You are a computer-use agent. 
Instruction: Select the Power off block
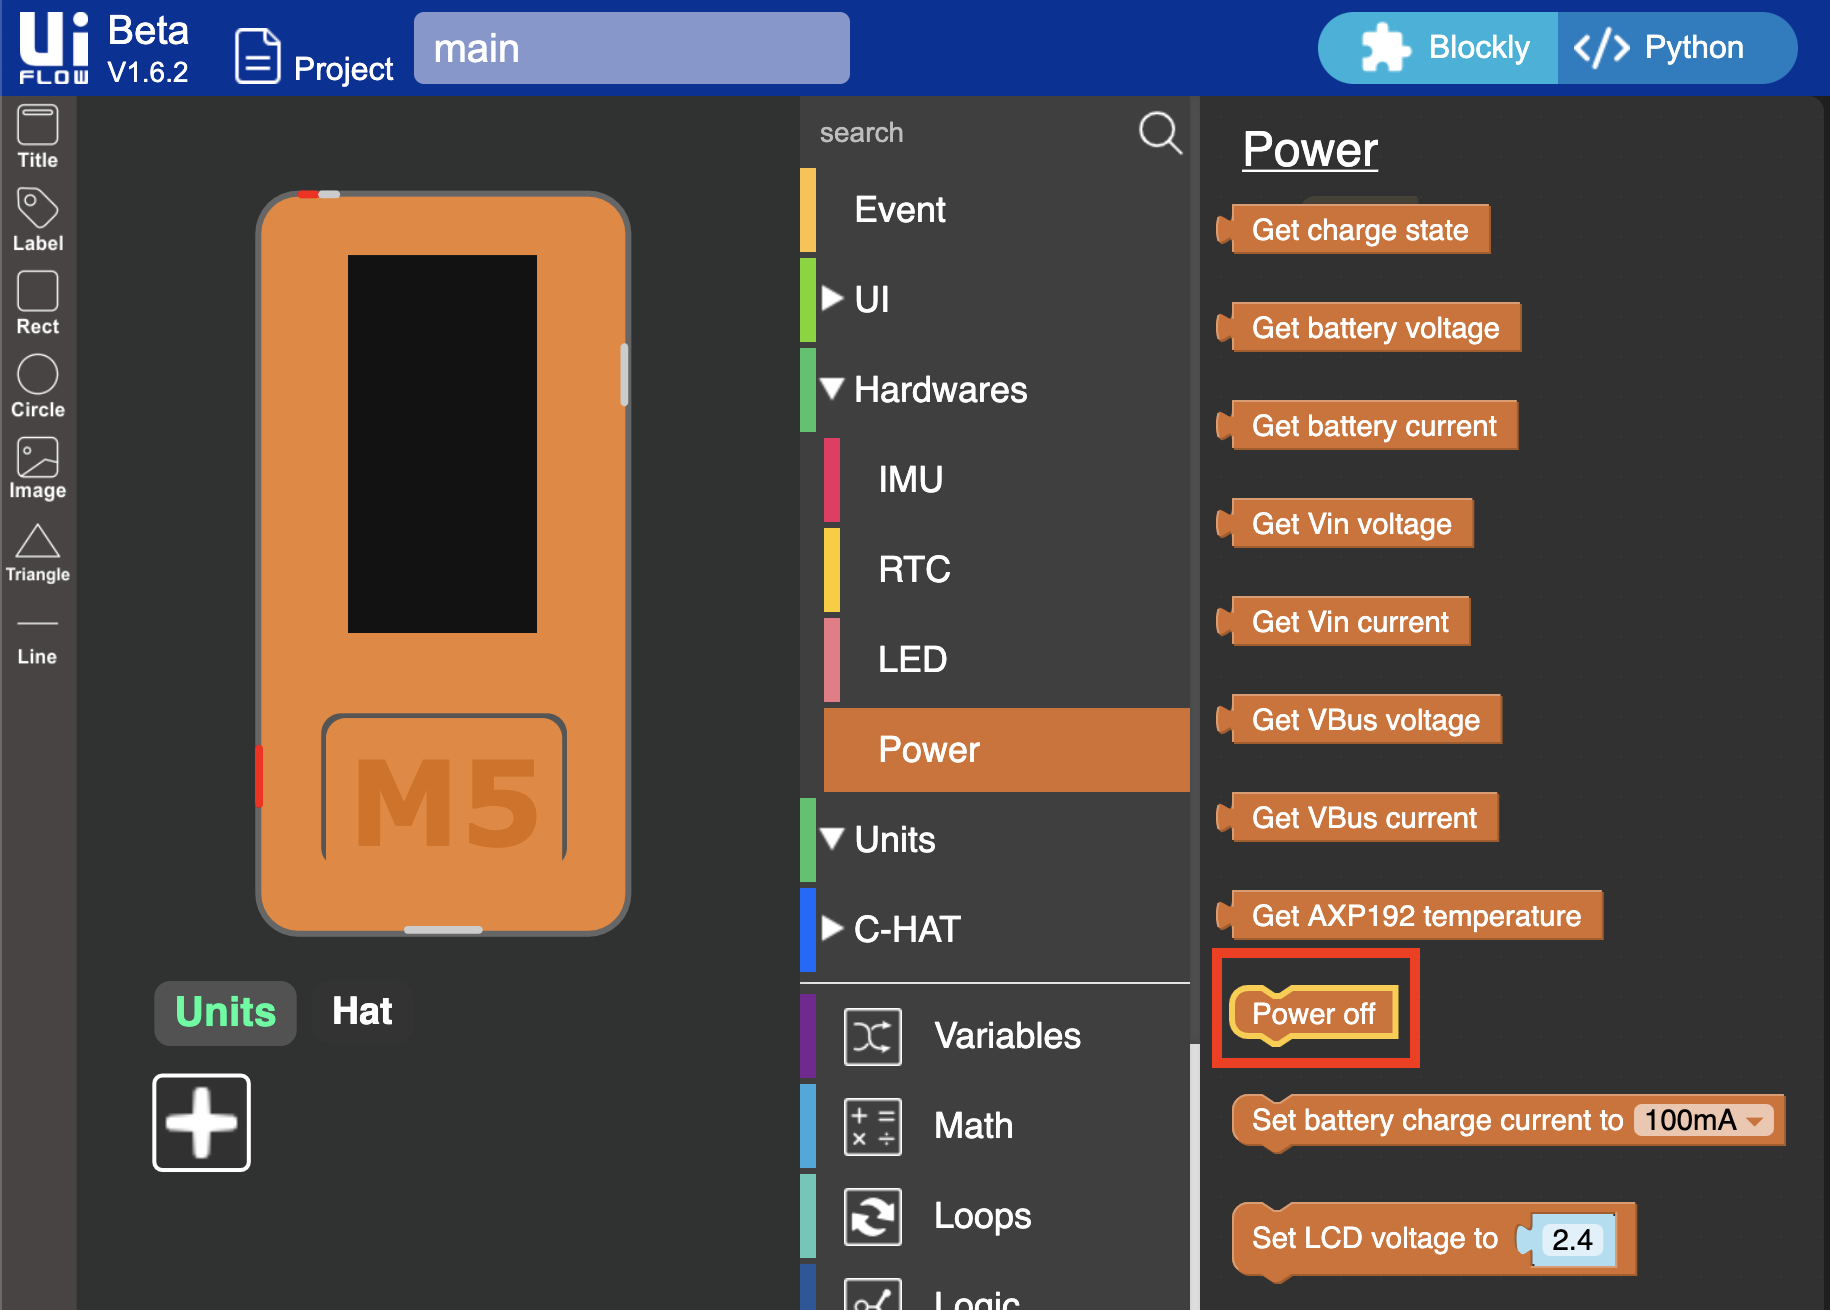[1313, 1014]
